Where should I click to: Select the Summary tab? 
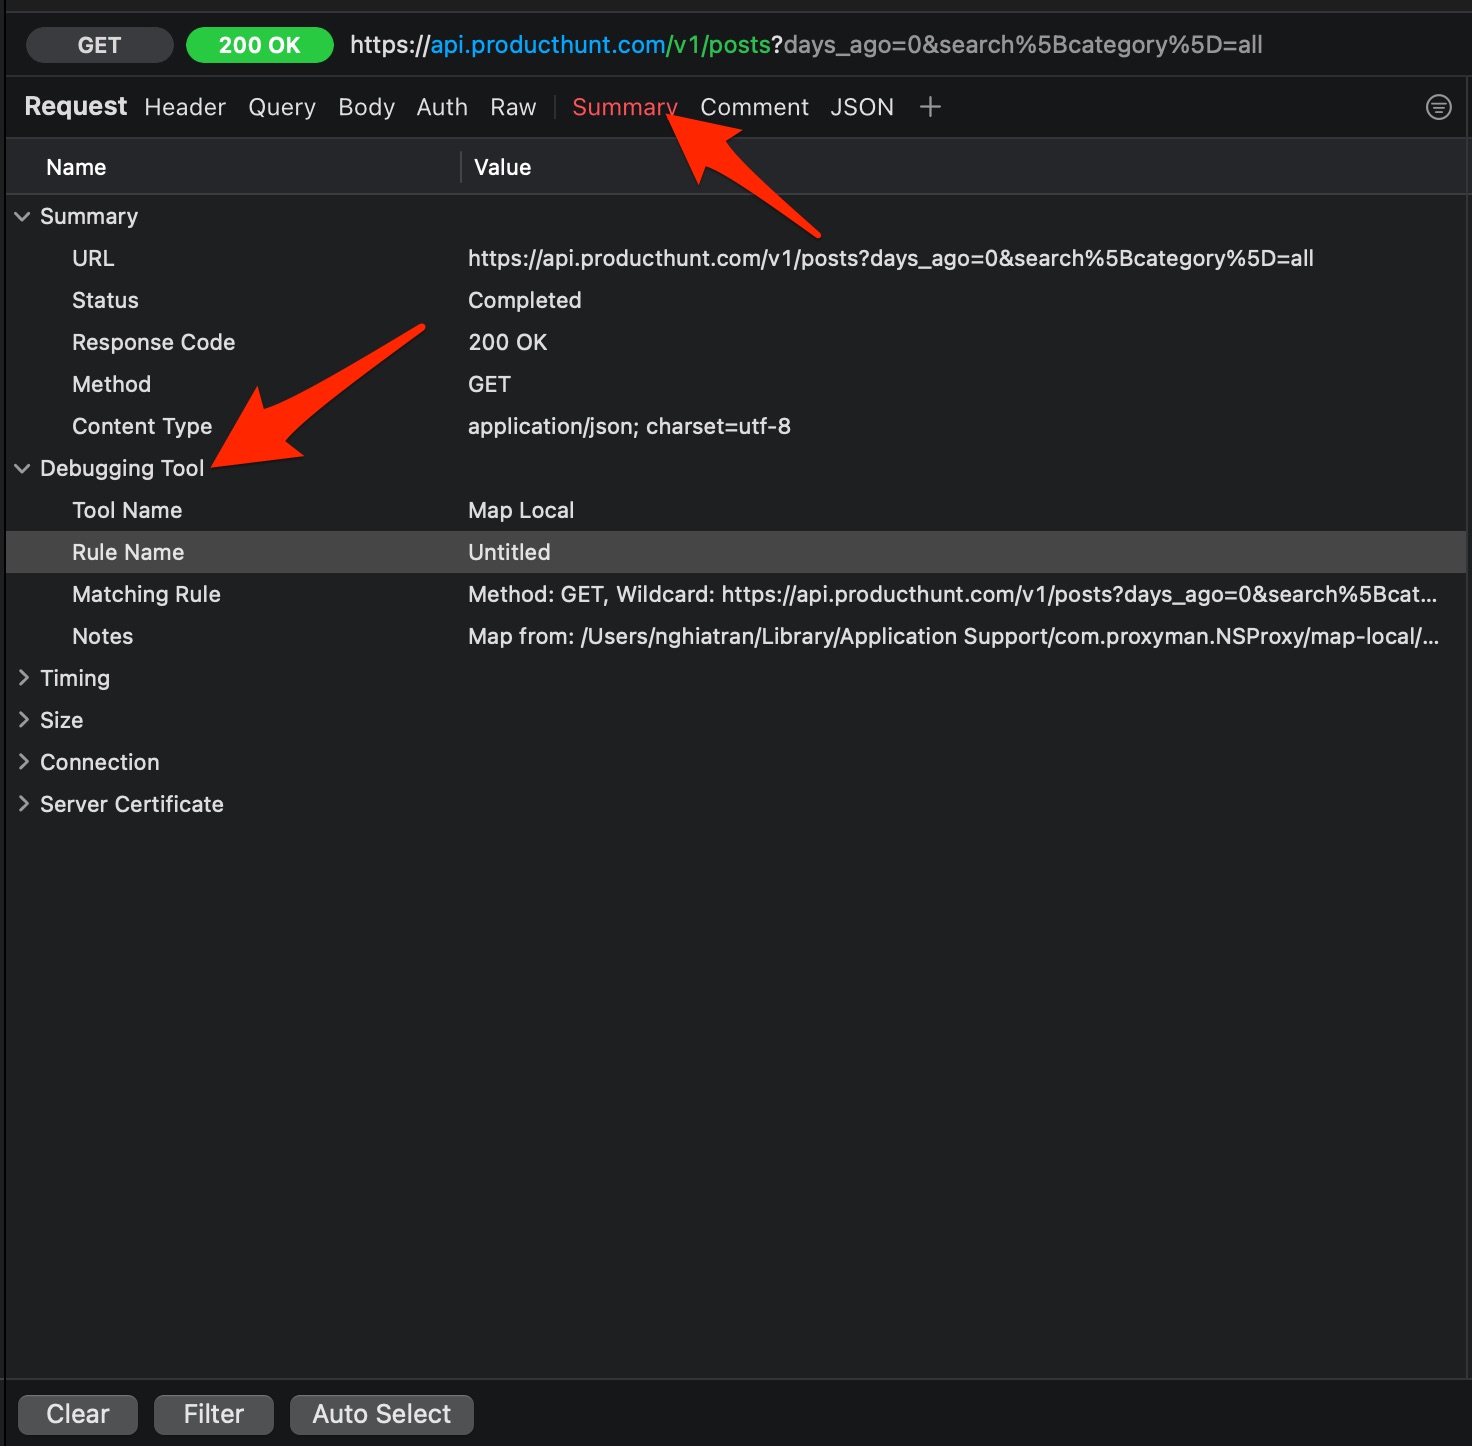tap(625, 107)
